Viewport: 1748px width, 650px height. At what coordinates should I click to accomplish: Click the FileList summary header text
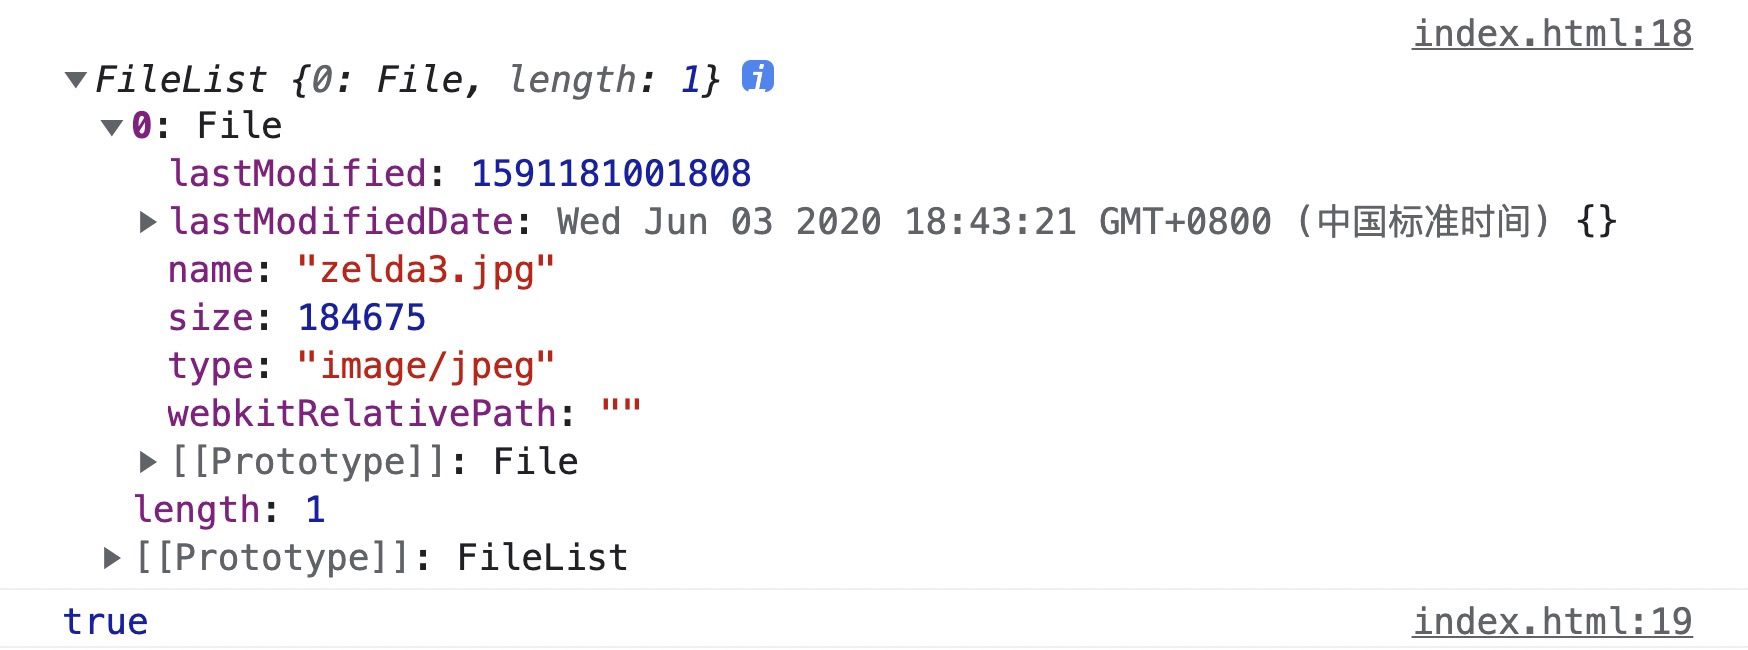(407, 79)
